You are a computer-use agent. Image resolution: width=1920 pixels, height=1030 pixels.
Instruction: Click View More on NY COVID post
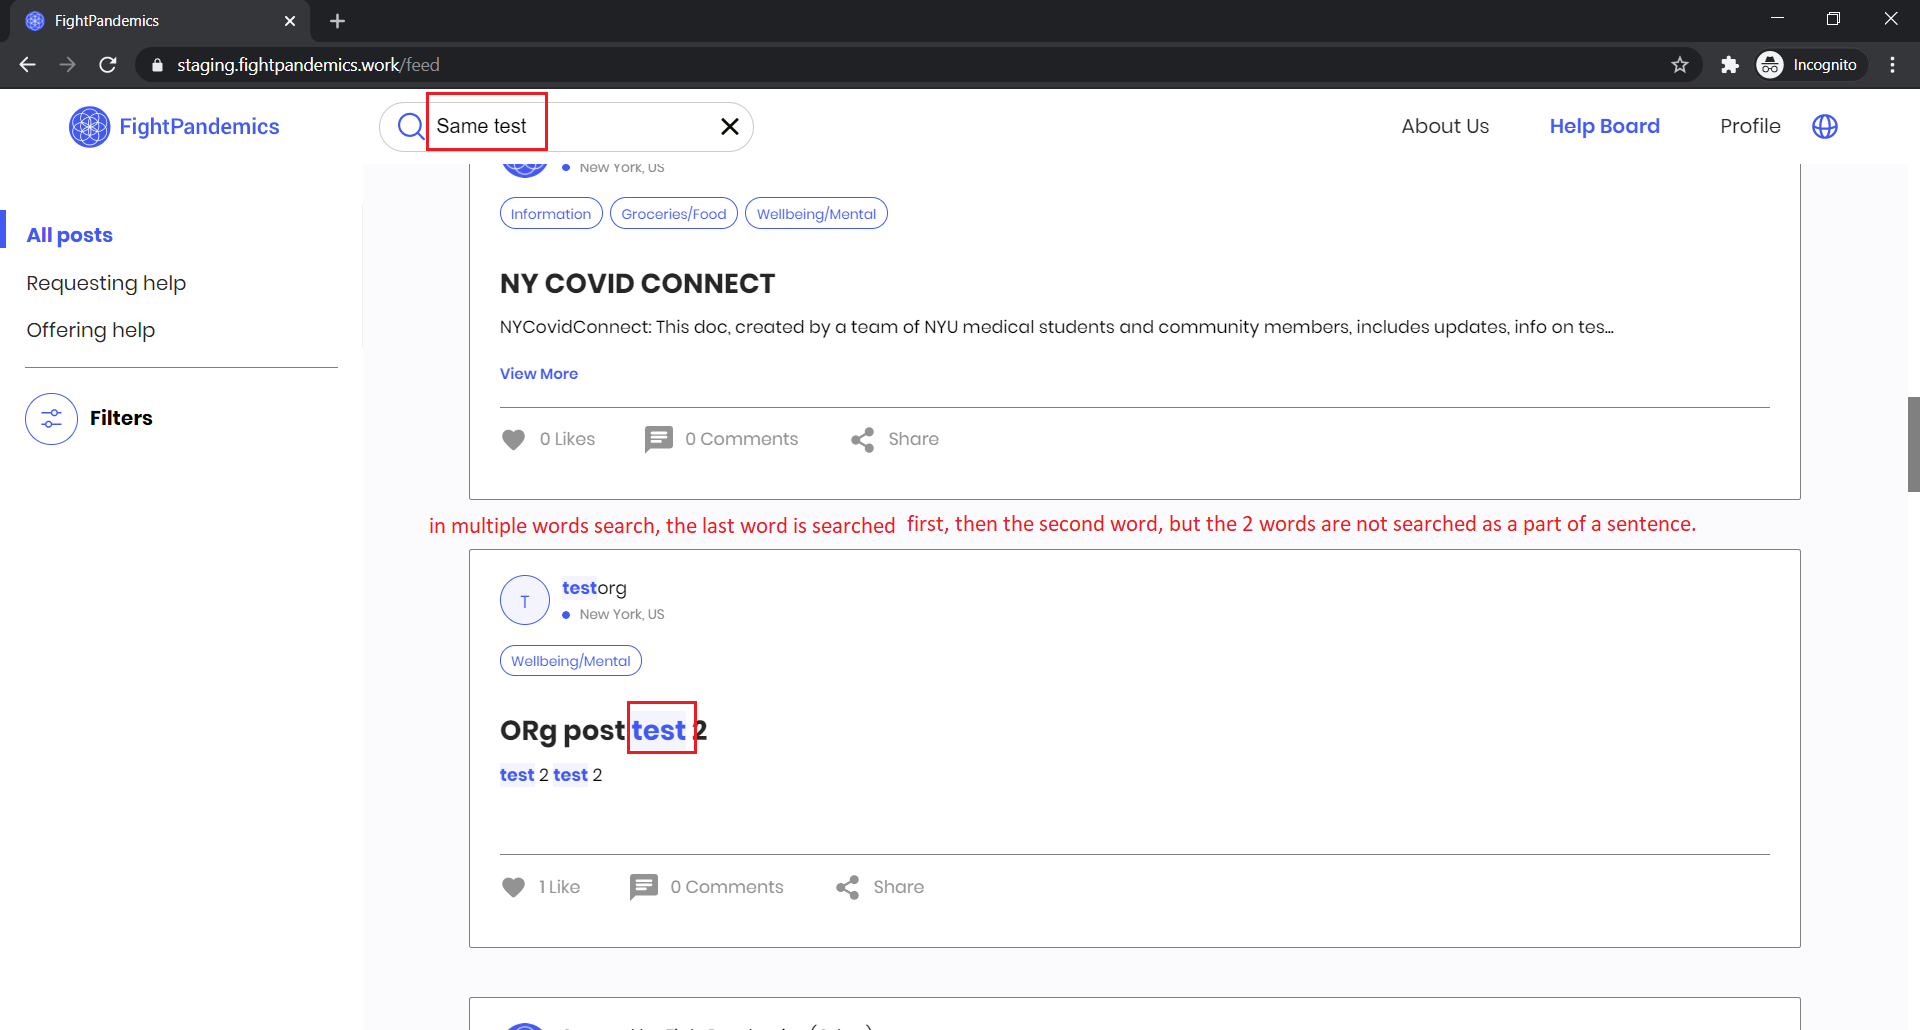coord(539,374)
